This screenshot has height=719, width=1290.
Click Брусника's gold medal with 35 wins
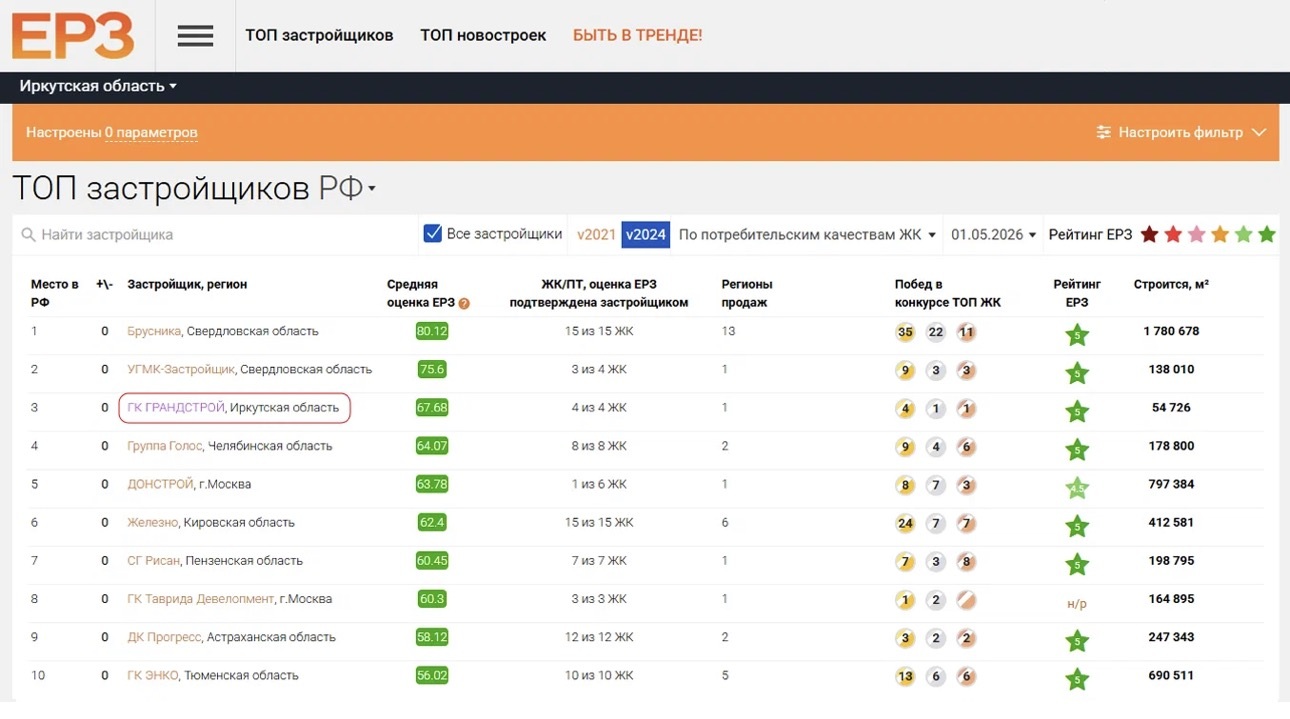pos(906,332)
